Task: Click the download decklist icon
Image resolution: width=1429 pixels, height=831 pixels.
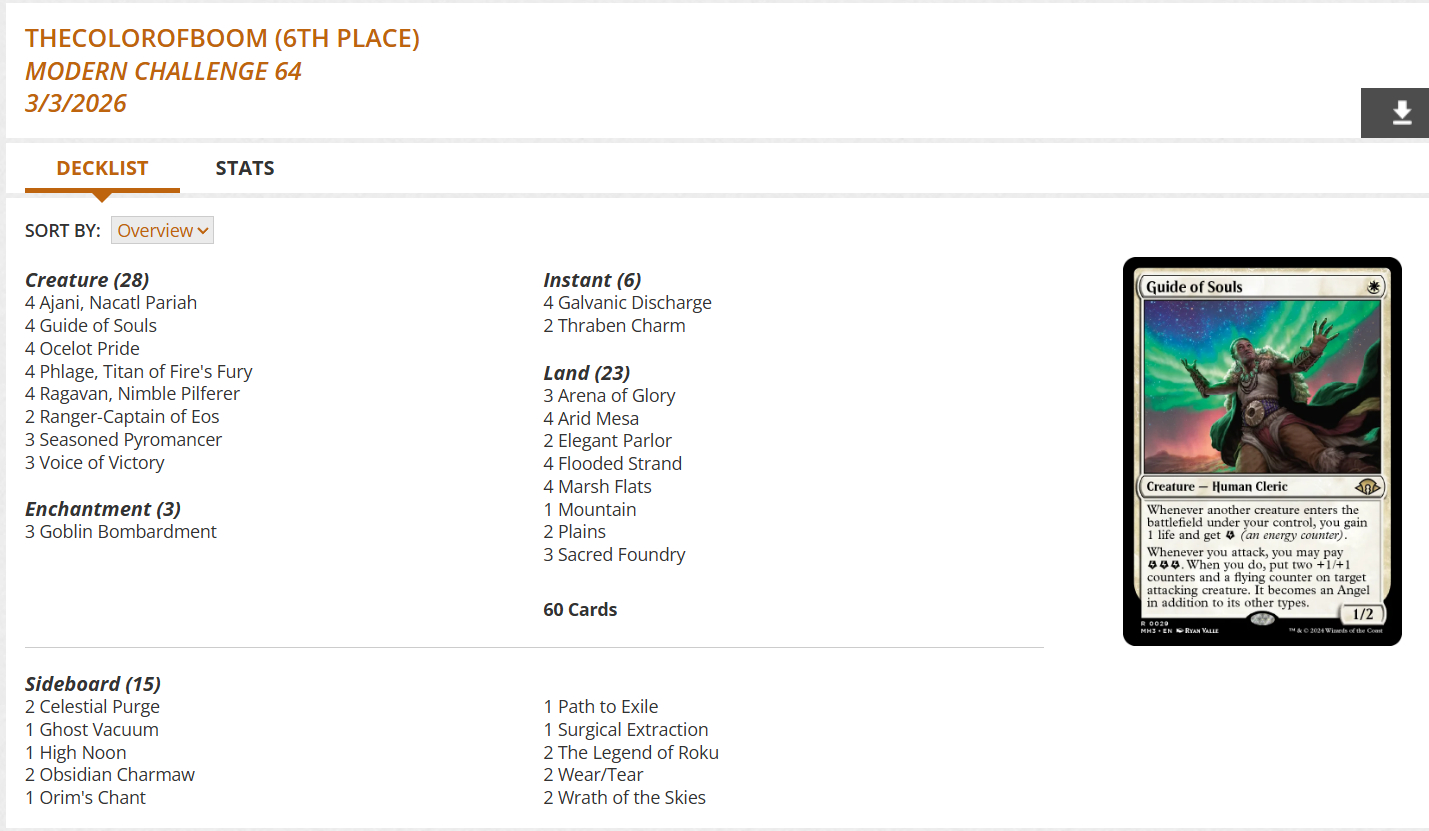Action: (1402, 113)
